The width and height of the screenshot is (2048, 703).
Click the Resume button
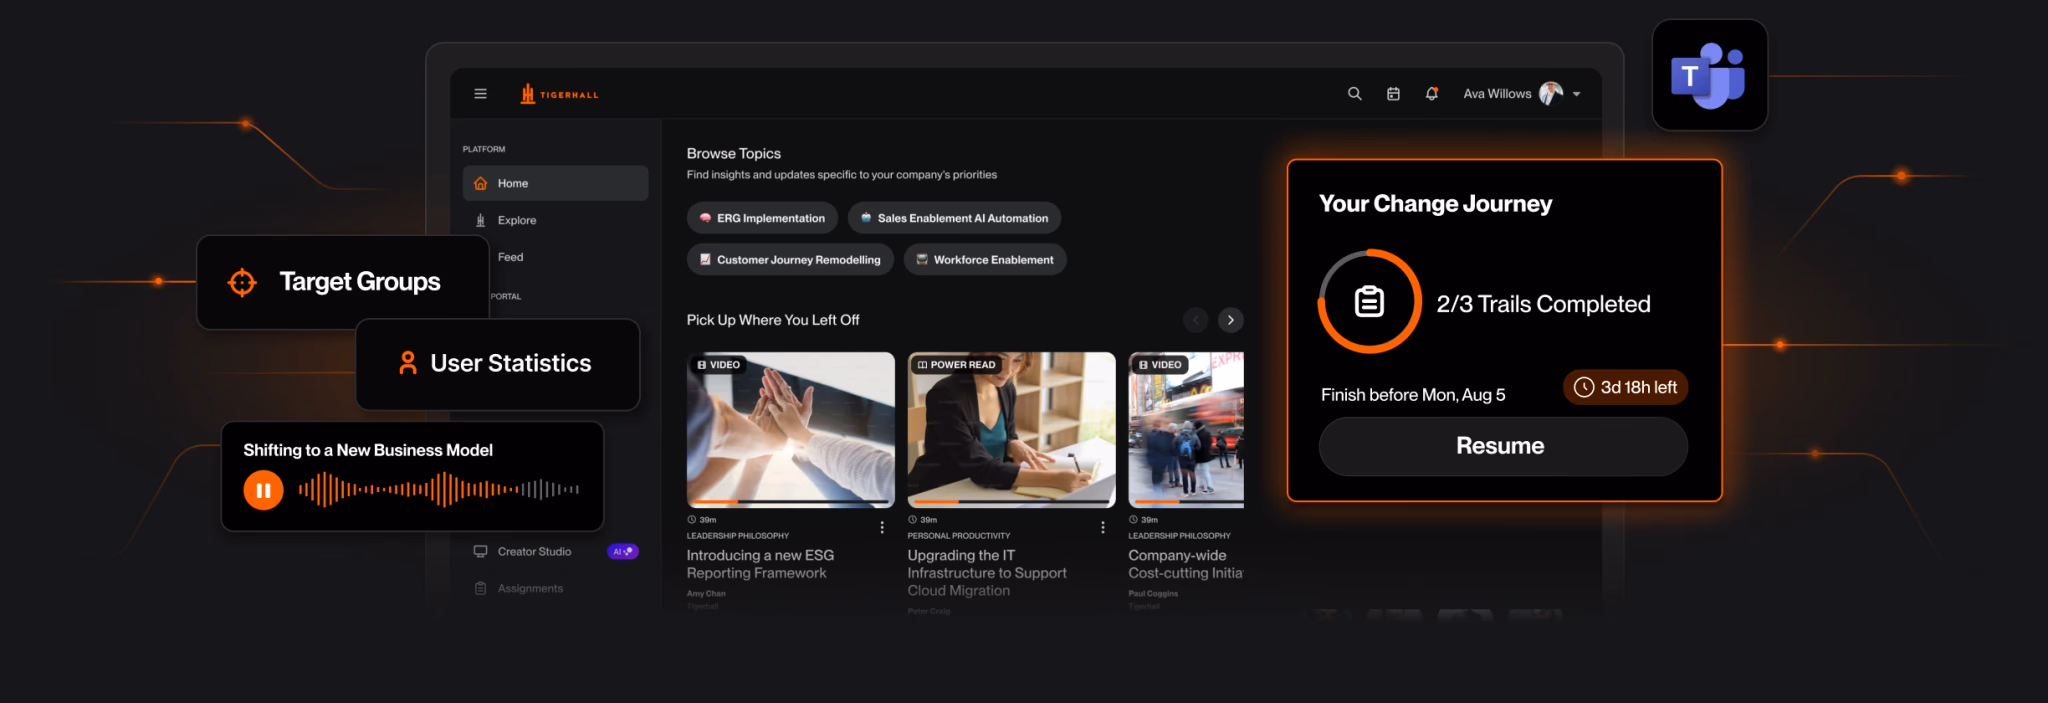[1503, 446]
